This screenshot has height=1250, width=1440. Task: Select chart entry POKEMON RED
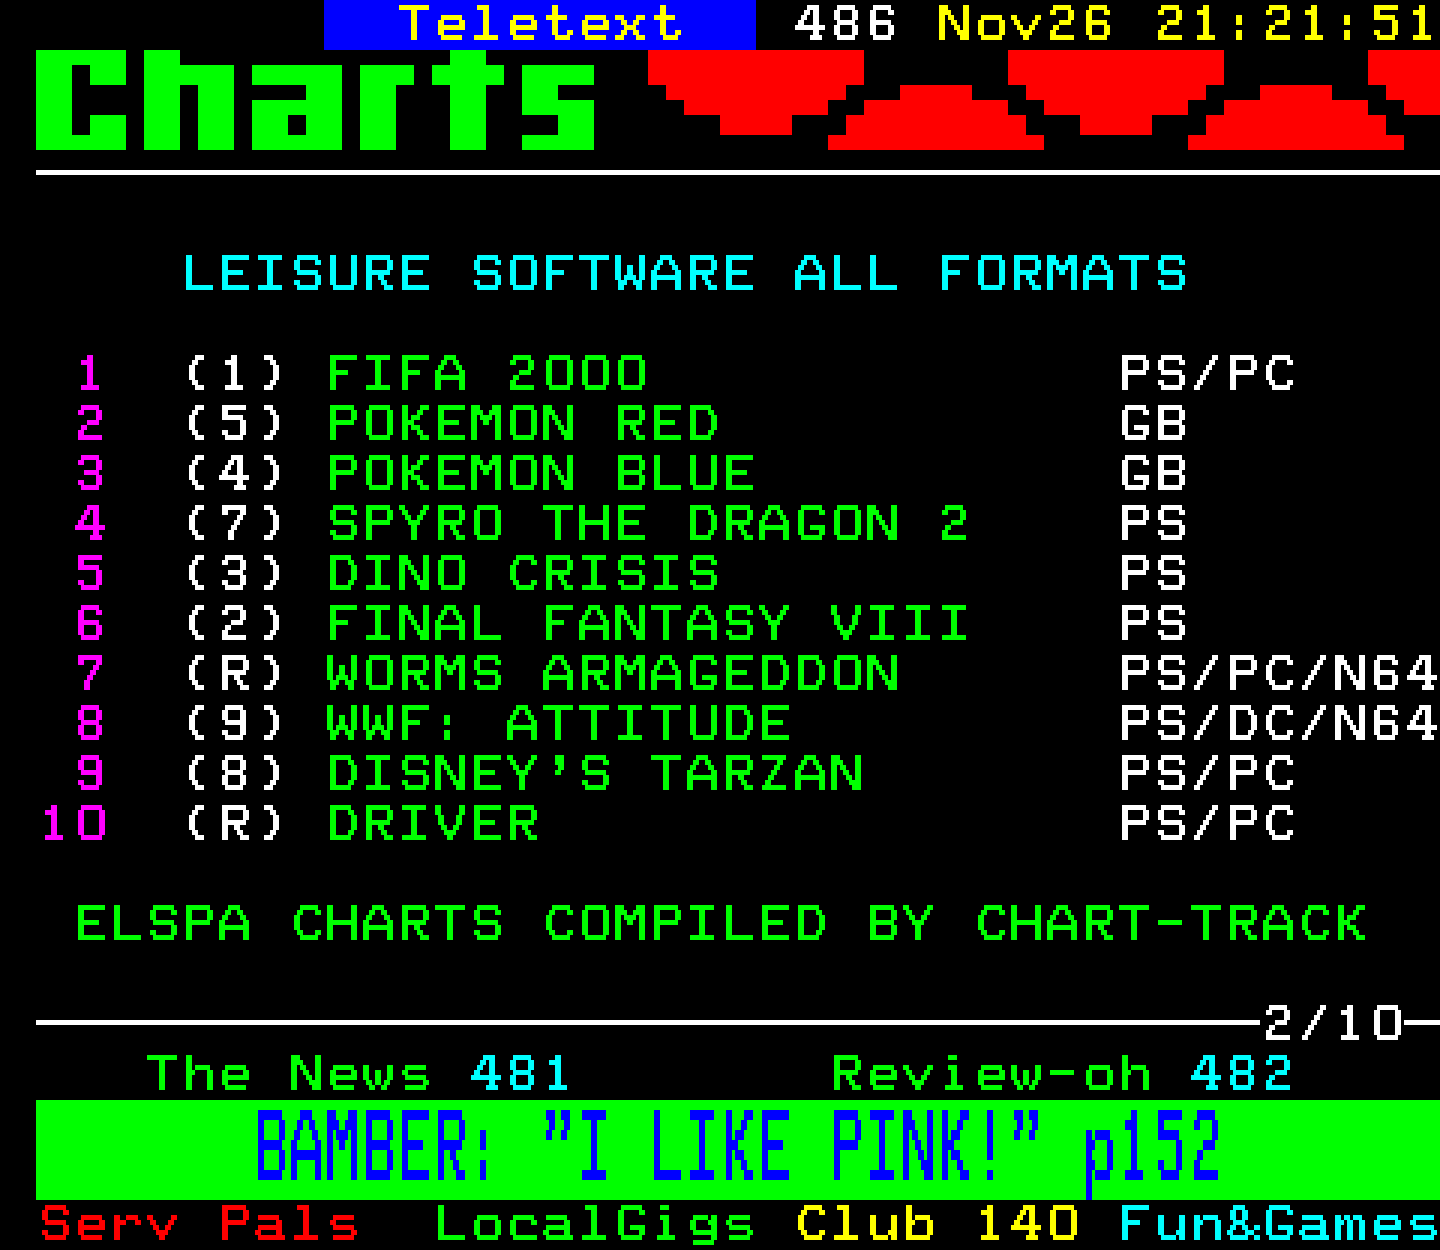tap(523, 424)
